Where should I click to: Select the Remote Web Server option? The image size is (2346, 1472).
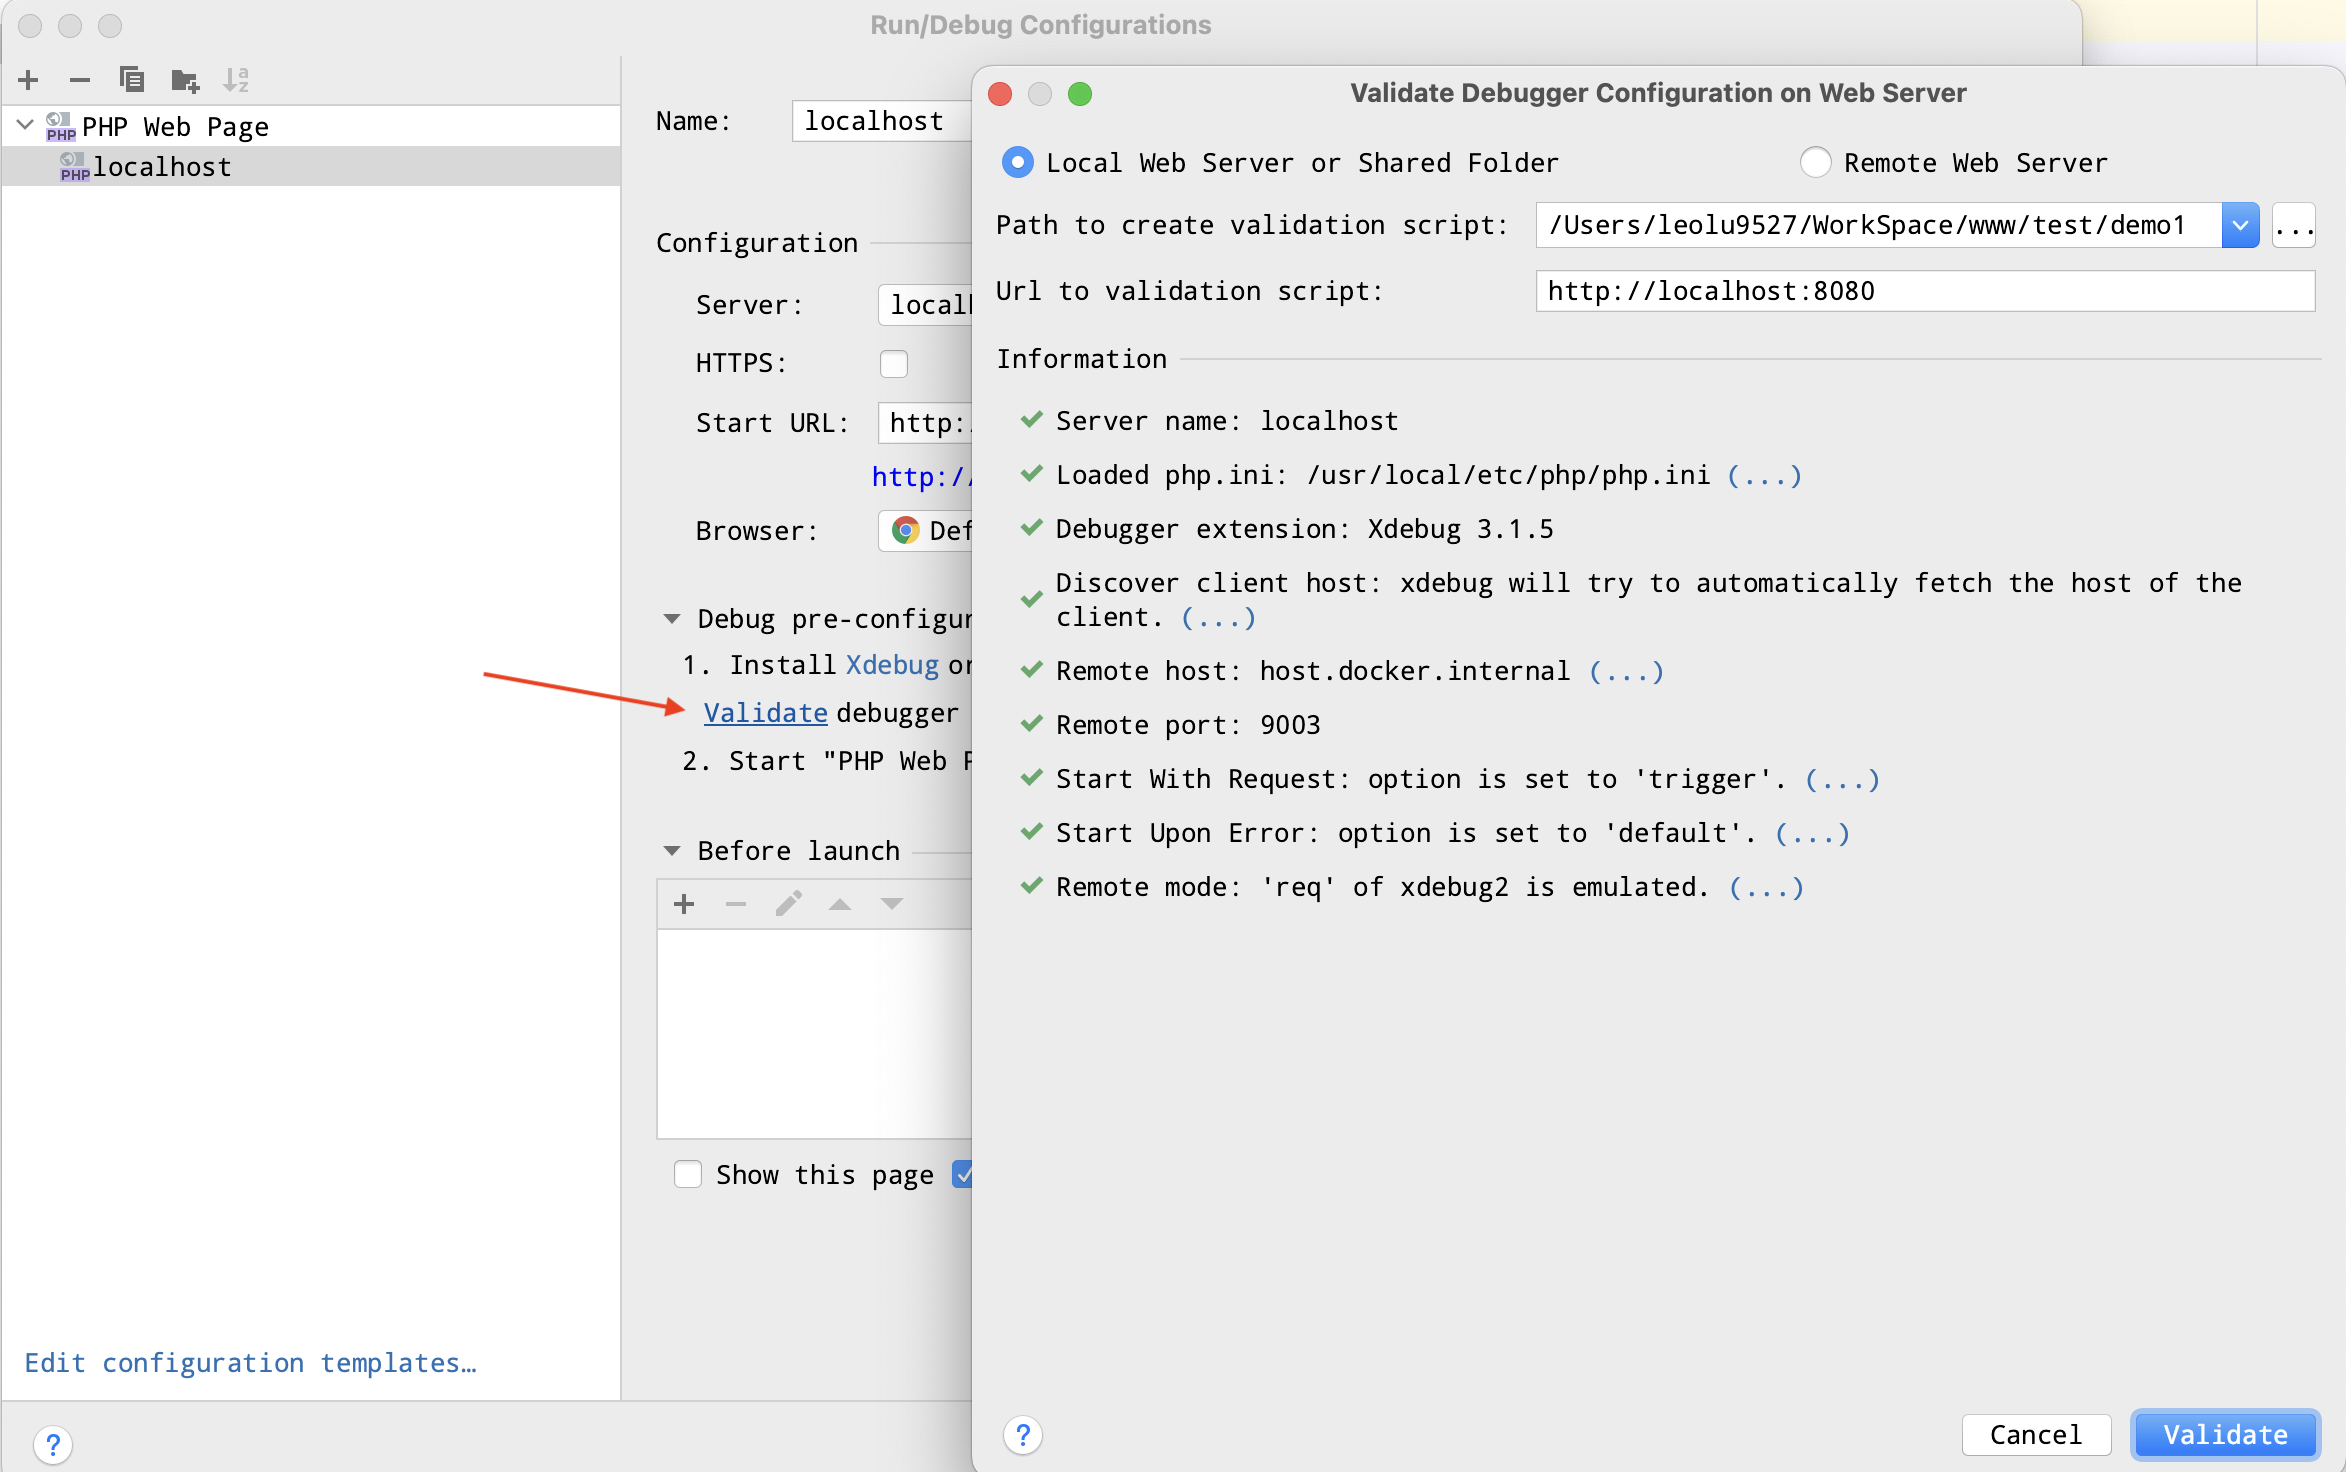click(x=1816, y=162)
